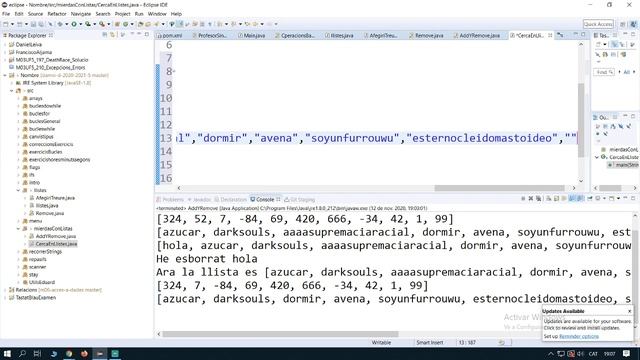Viewport: 640px width, 360px height.
Task: Click the Save All toolbar icon
Action: (x=41, y=24)
